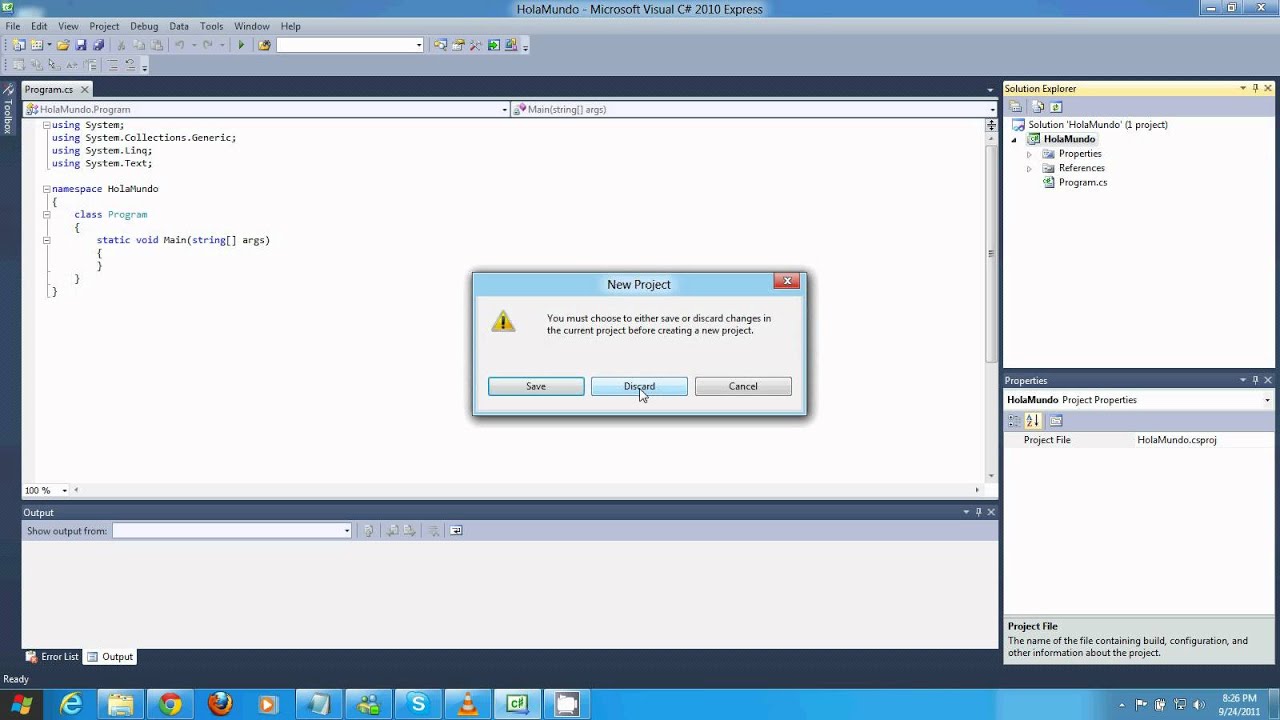
Task: Click Alphabetical sort icon in Properties panel
Action: click(1033, 421)
